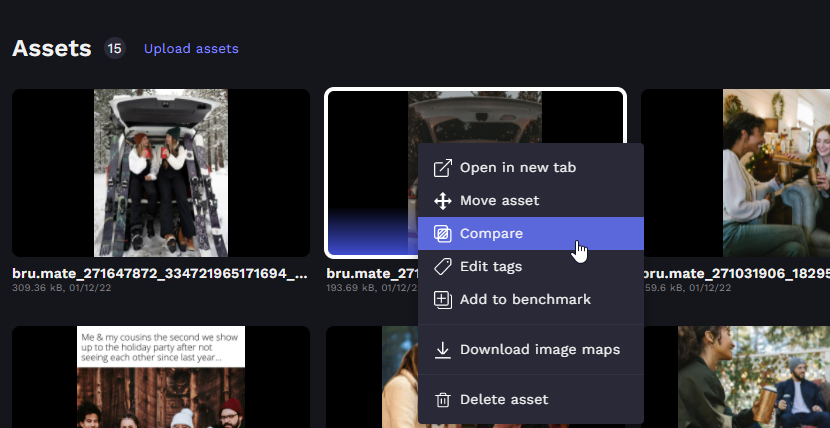Screen dimensions: 830x428
Task: Choose "Open in new tab" menu entry
Action: pyautogui.click(x=531, y=168)
